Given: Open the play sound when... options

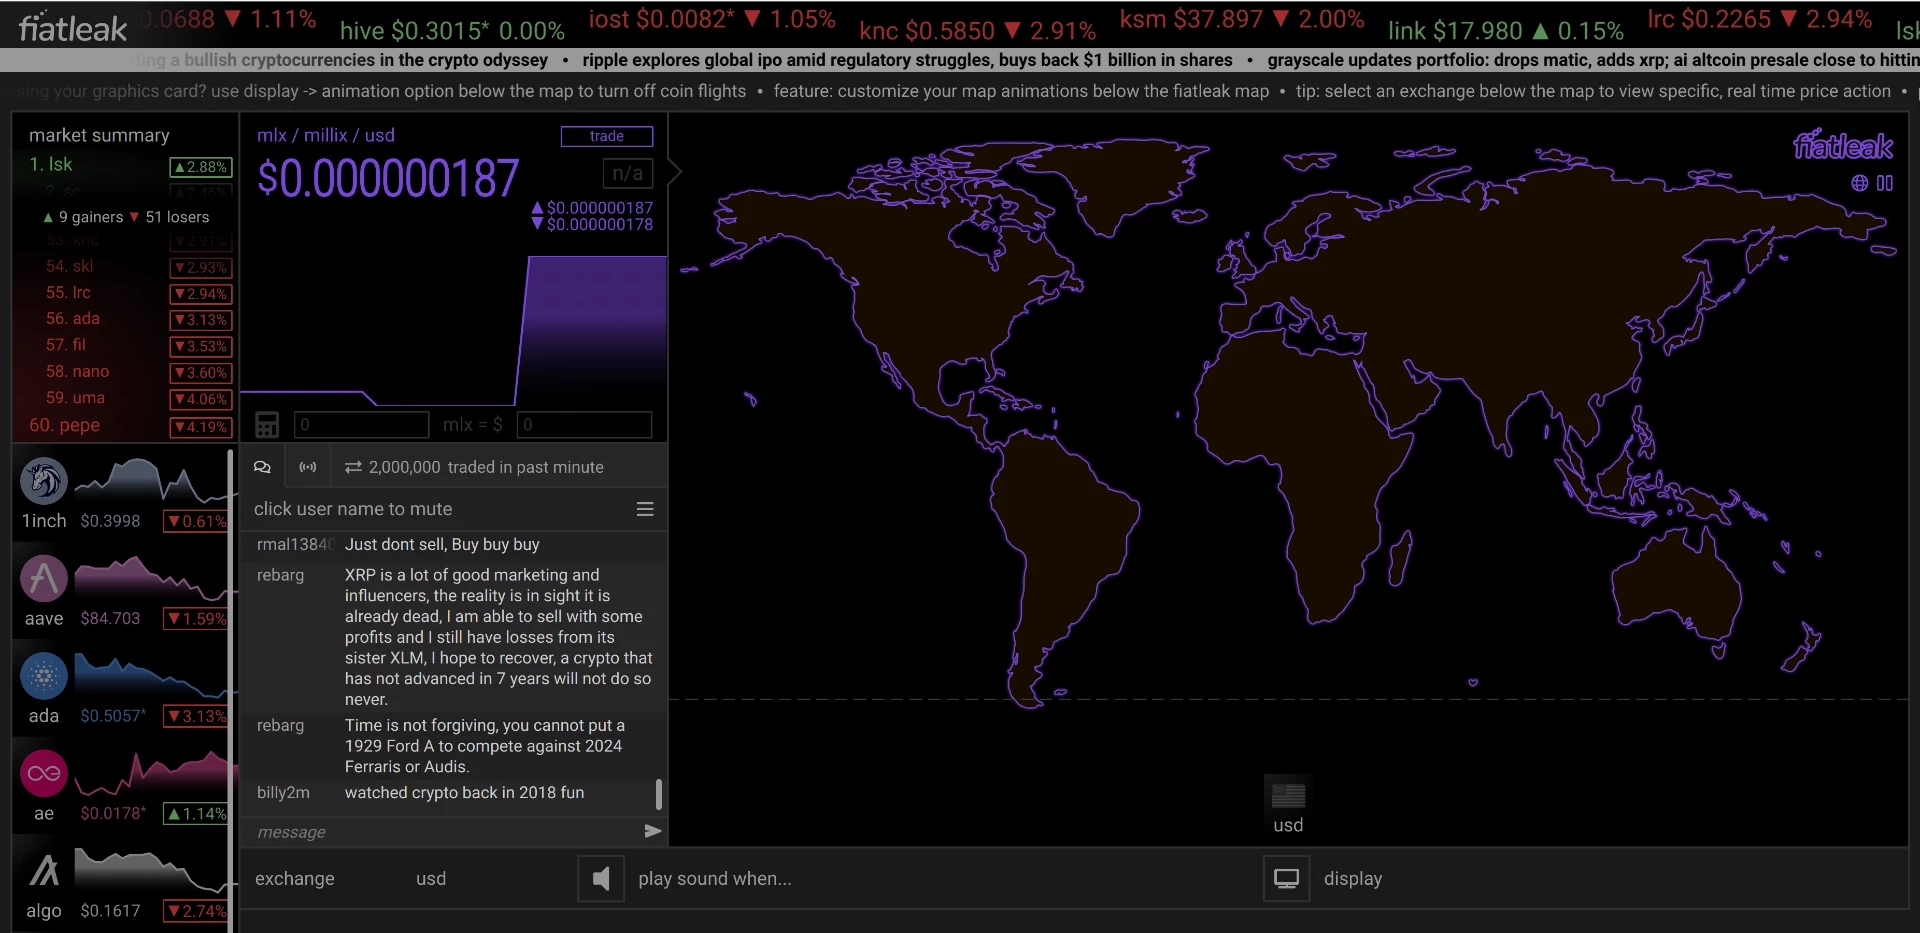Looking at the screenshot, I should [715, 879].
